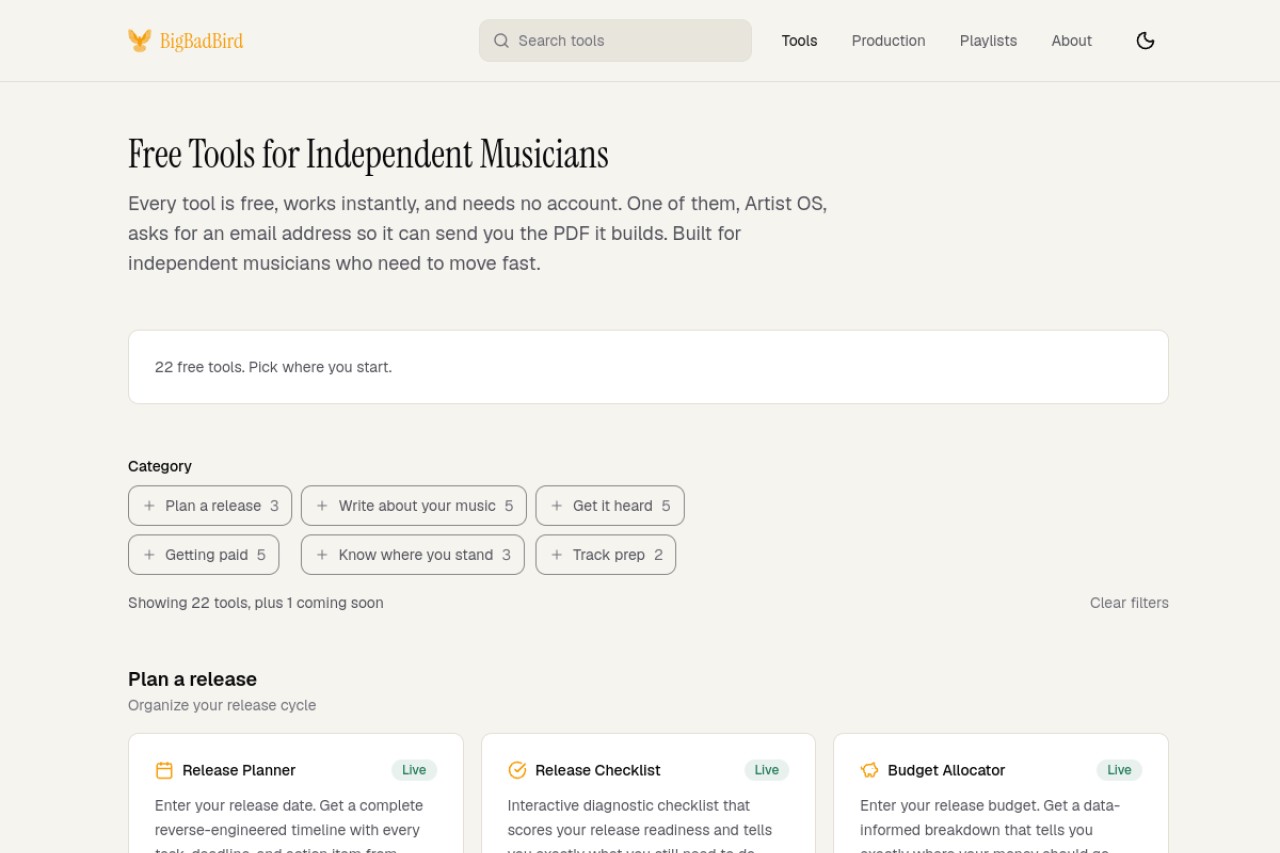Toggle dark mode with the moon icon
The height and width of the screenshot is (853, 1280).
point(1146,40)
